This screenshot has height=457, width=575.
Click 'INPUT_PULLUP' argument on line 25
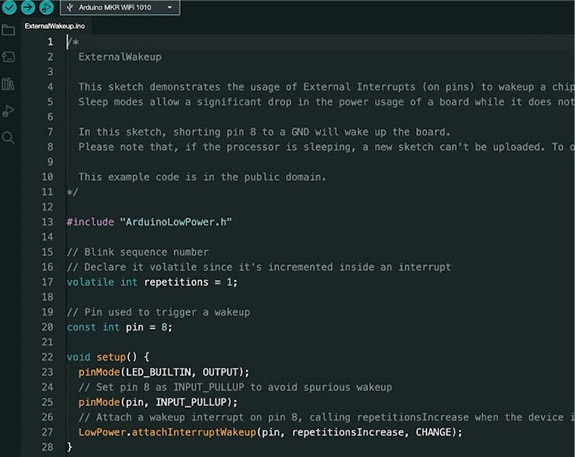click(191, 402)
